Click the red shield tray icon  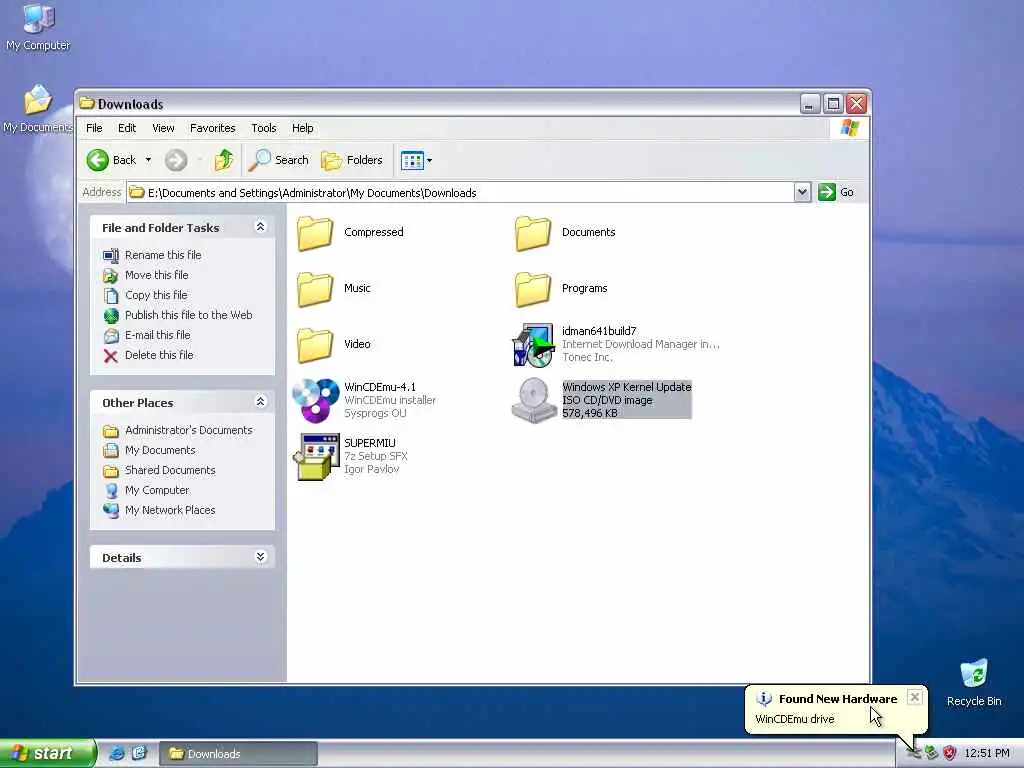point(950,753)
